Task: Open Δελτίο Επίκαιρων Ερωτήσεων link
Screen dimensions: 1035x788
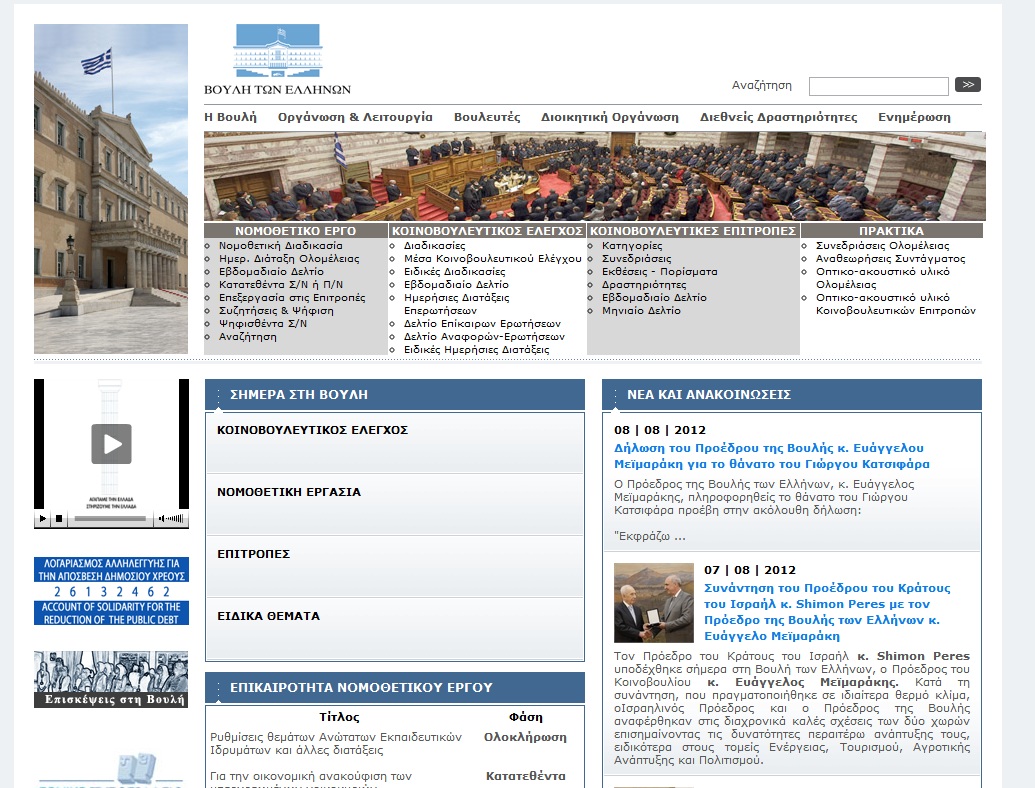Action: tap(482, 323)
